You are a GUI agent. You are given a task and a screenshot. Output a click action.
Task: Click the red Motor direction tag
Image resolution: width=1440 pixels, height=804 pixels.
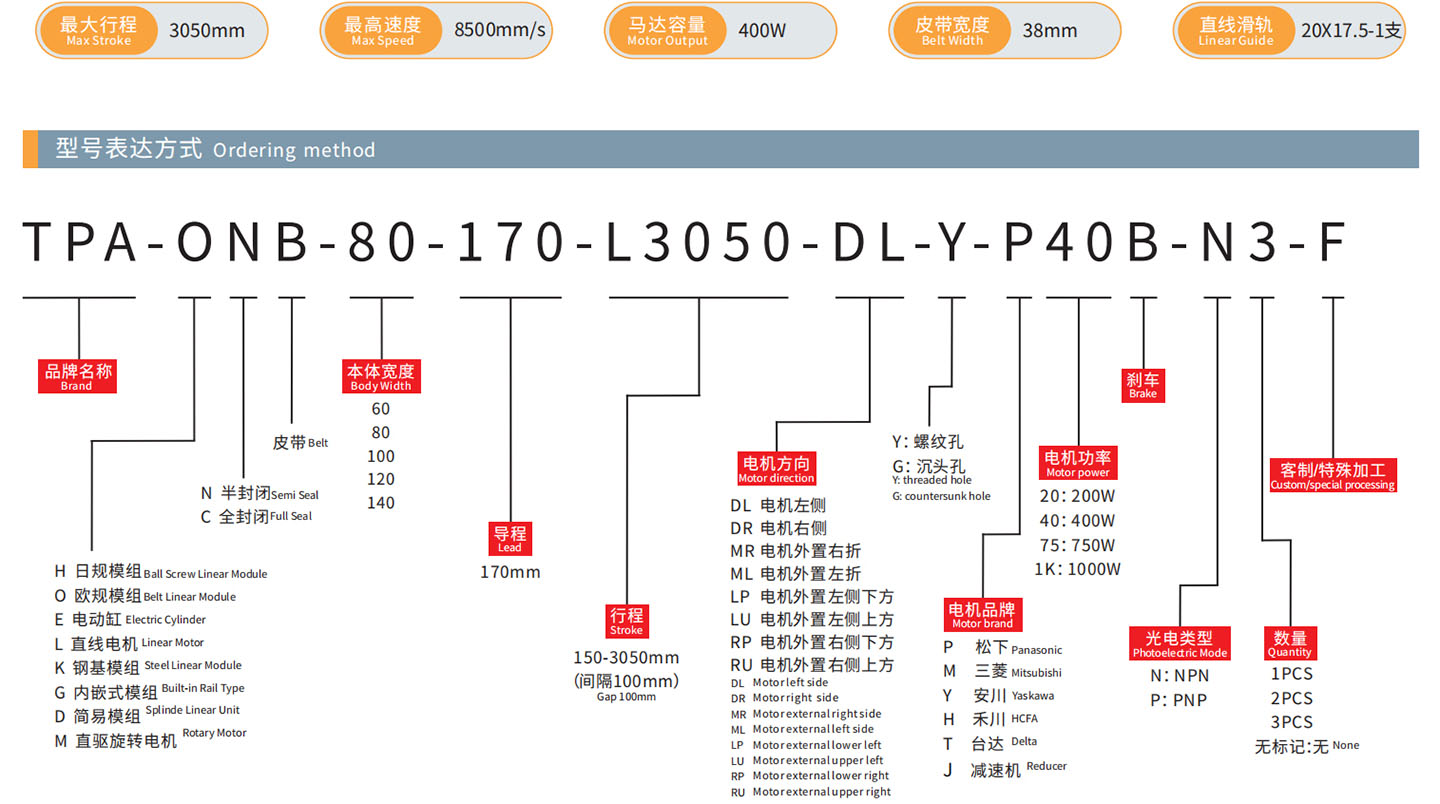tap(776, 469)
